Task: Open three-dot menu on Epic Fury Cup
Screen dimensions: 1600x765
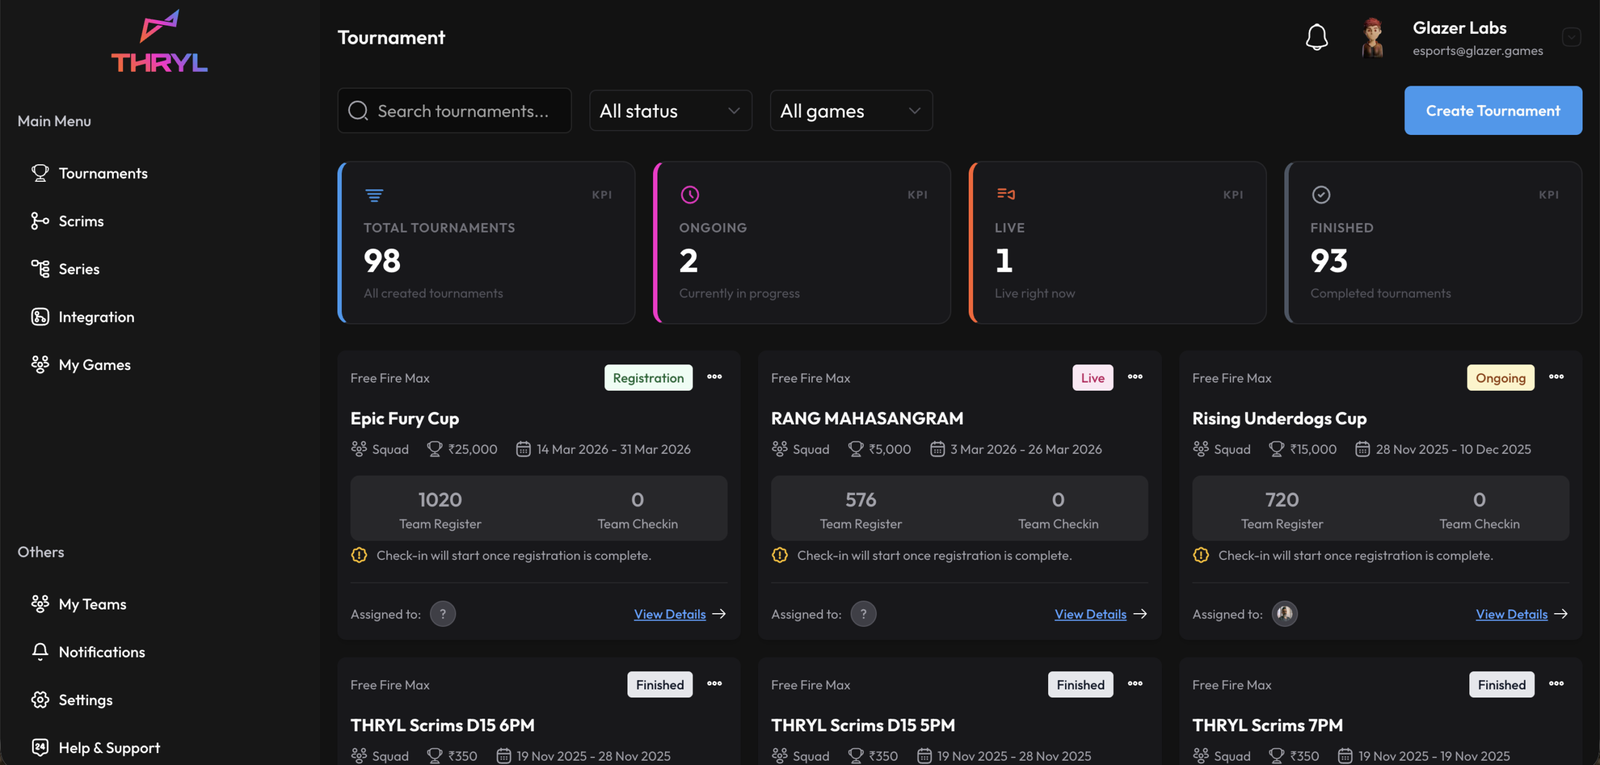Action: (714, 377)
